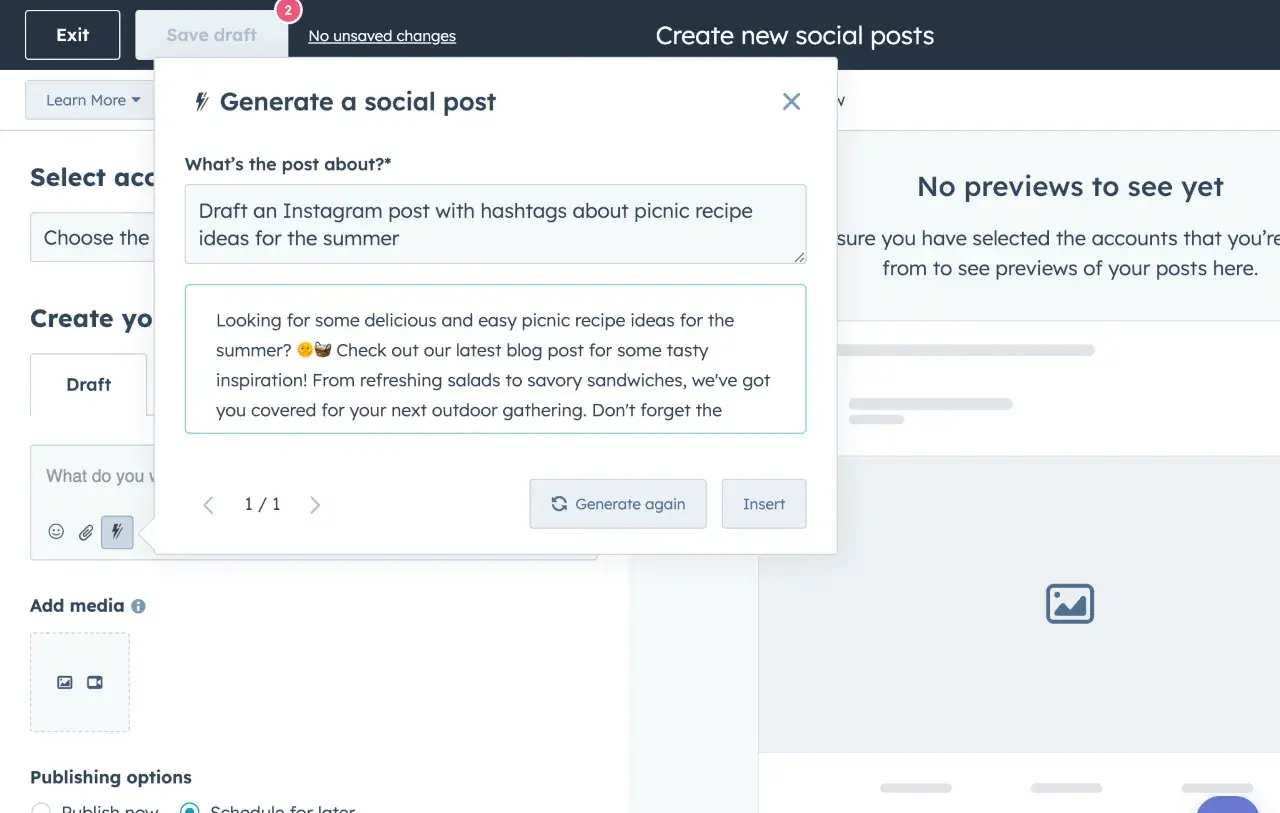This screenshot has width=1280, height=813.
Task: Go to the next generated result
Action: (x=315, y=505)
